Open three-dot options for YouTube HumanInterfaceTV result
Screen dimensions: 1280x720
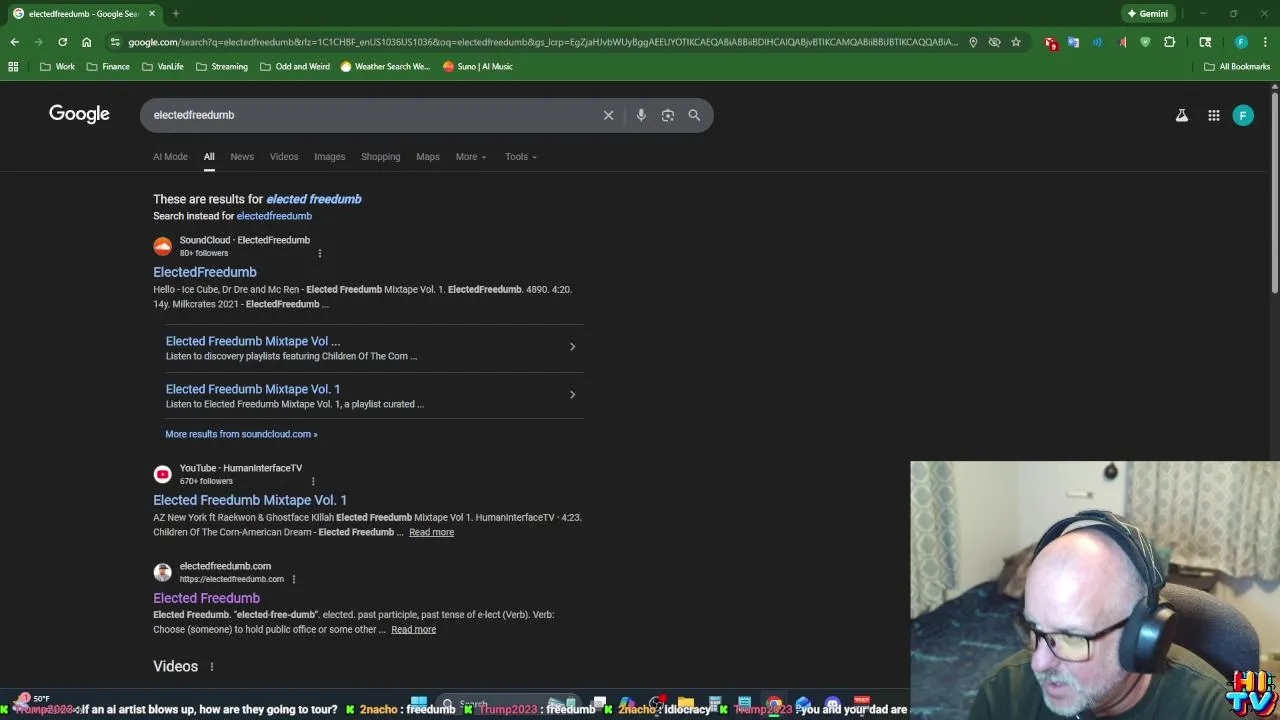pos(313,481)
